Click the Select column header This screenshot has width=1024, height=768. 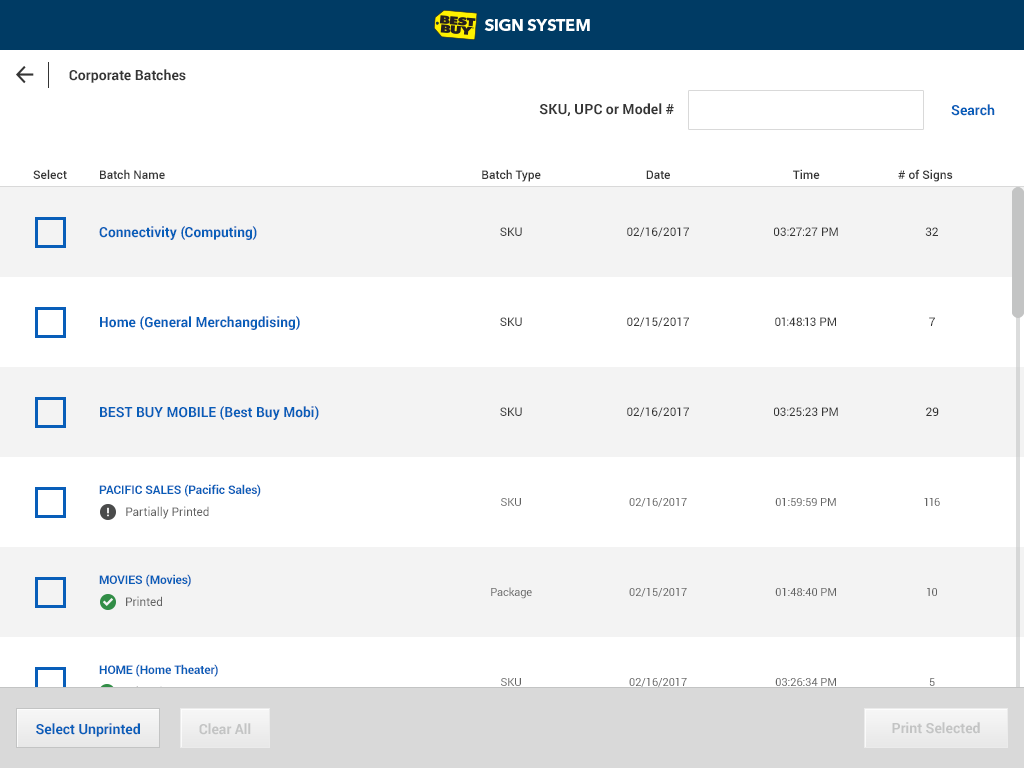pos(50,175)
